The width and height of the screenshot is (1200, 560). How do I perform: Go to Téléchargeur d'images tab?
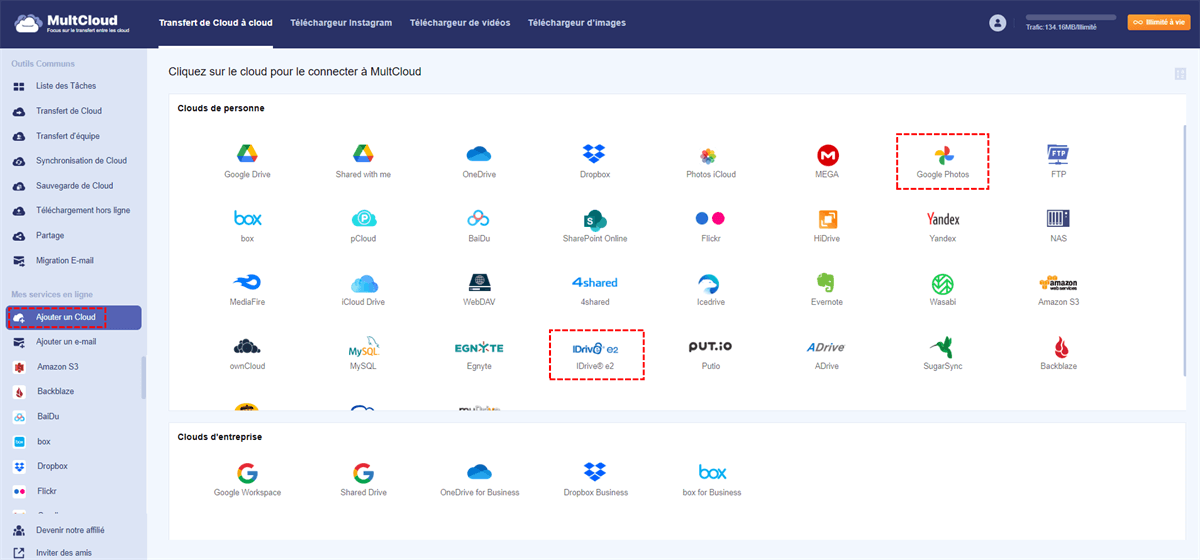point(577,22)
